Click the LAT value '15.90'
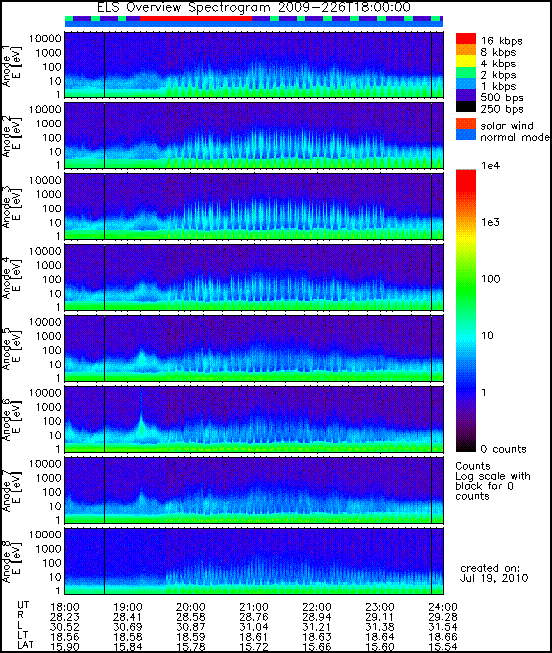Image resolution: width=552 pixels, height=653 pixels. tap(65, 647)
